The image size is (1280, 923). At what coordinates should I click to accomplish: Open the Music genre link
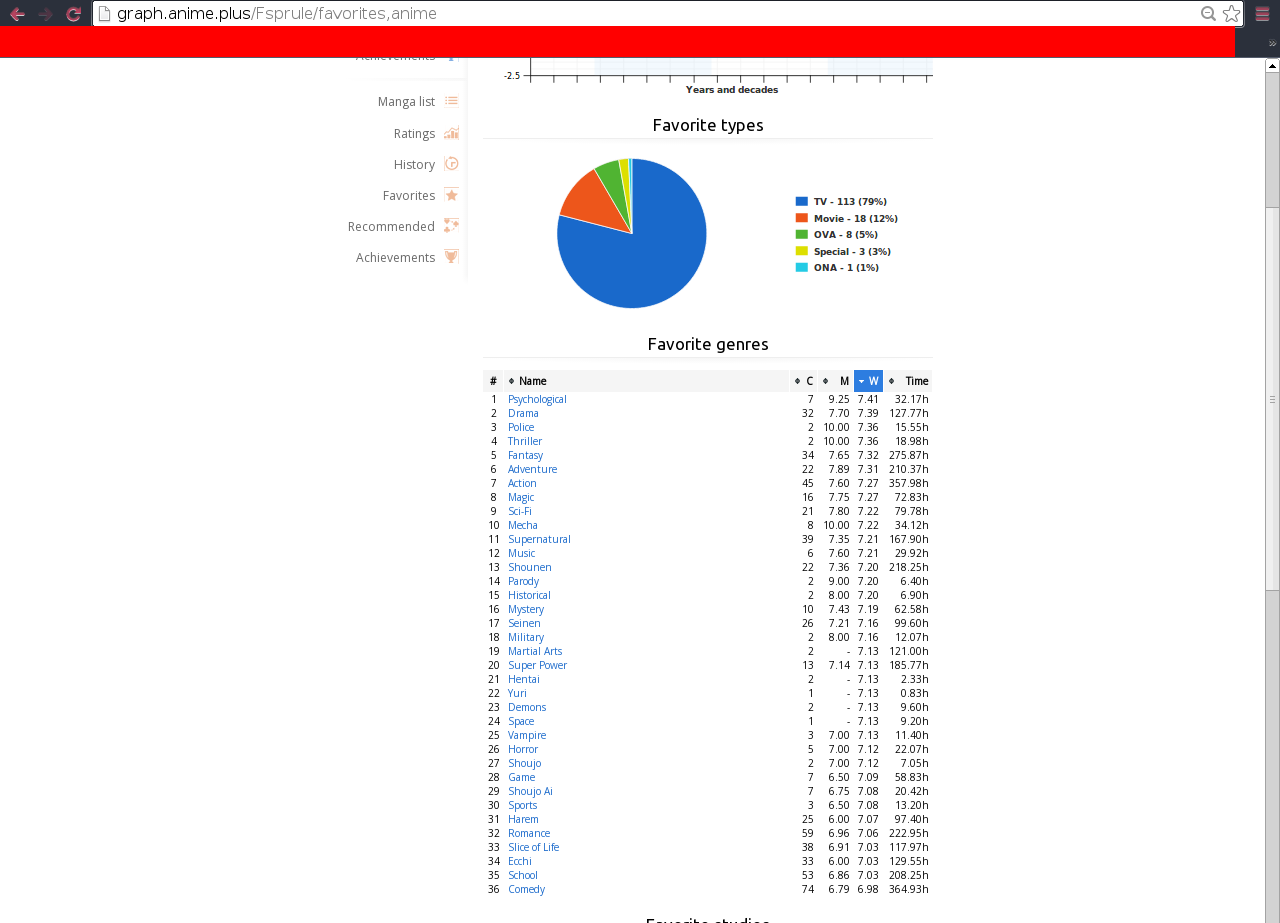pyautogui.click(x=522, y=554)
